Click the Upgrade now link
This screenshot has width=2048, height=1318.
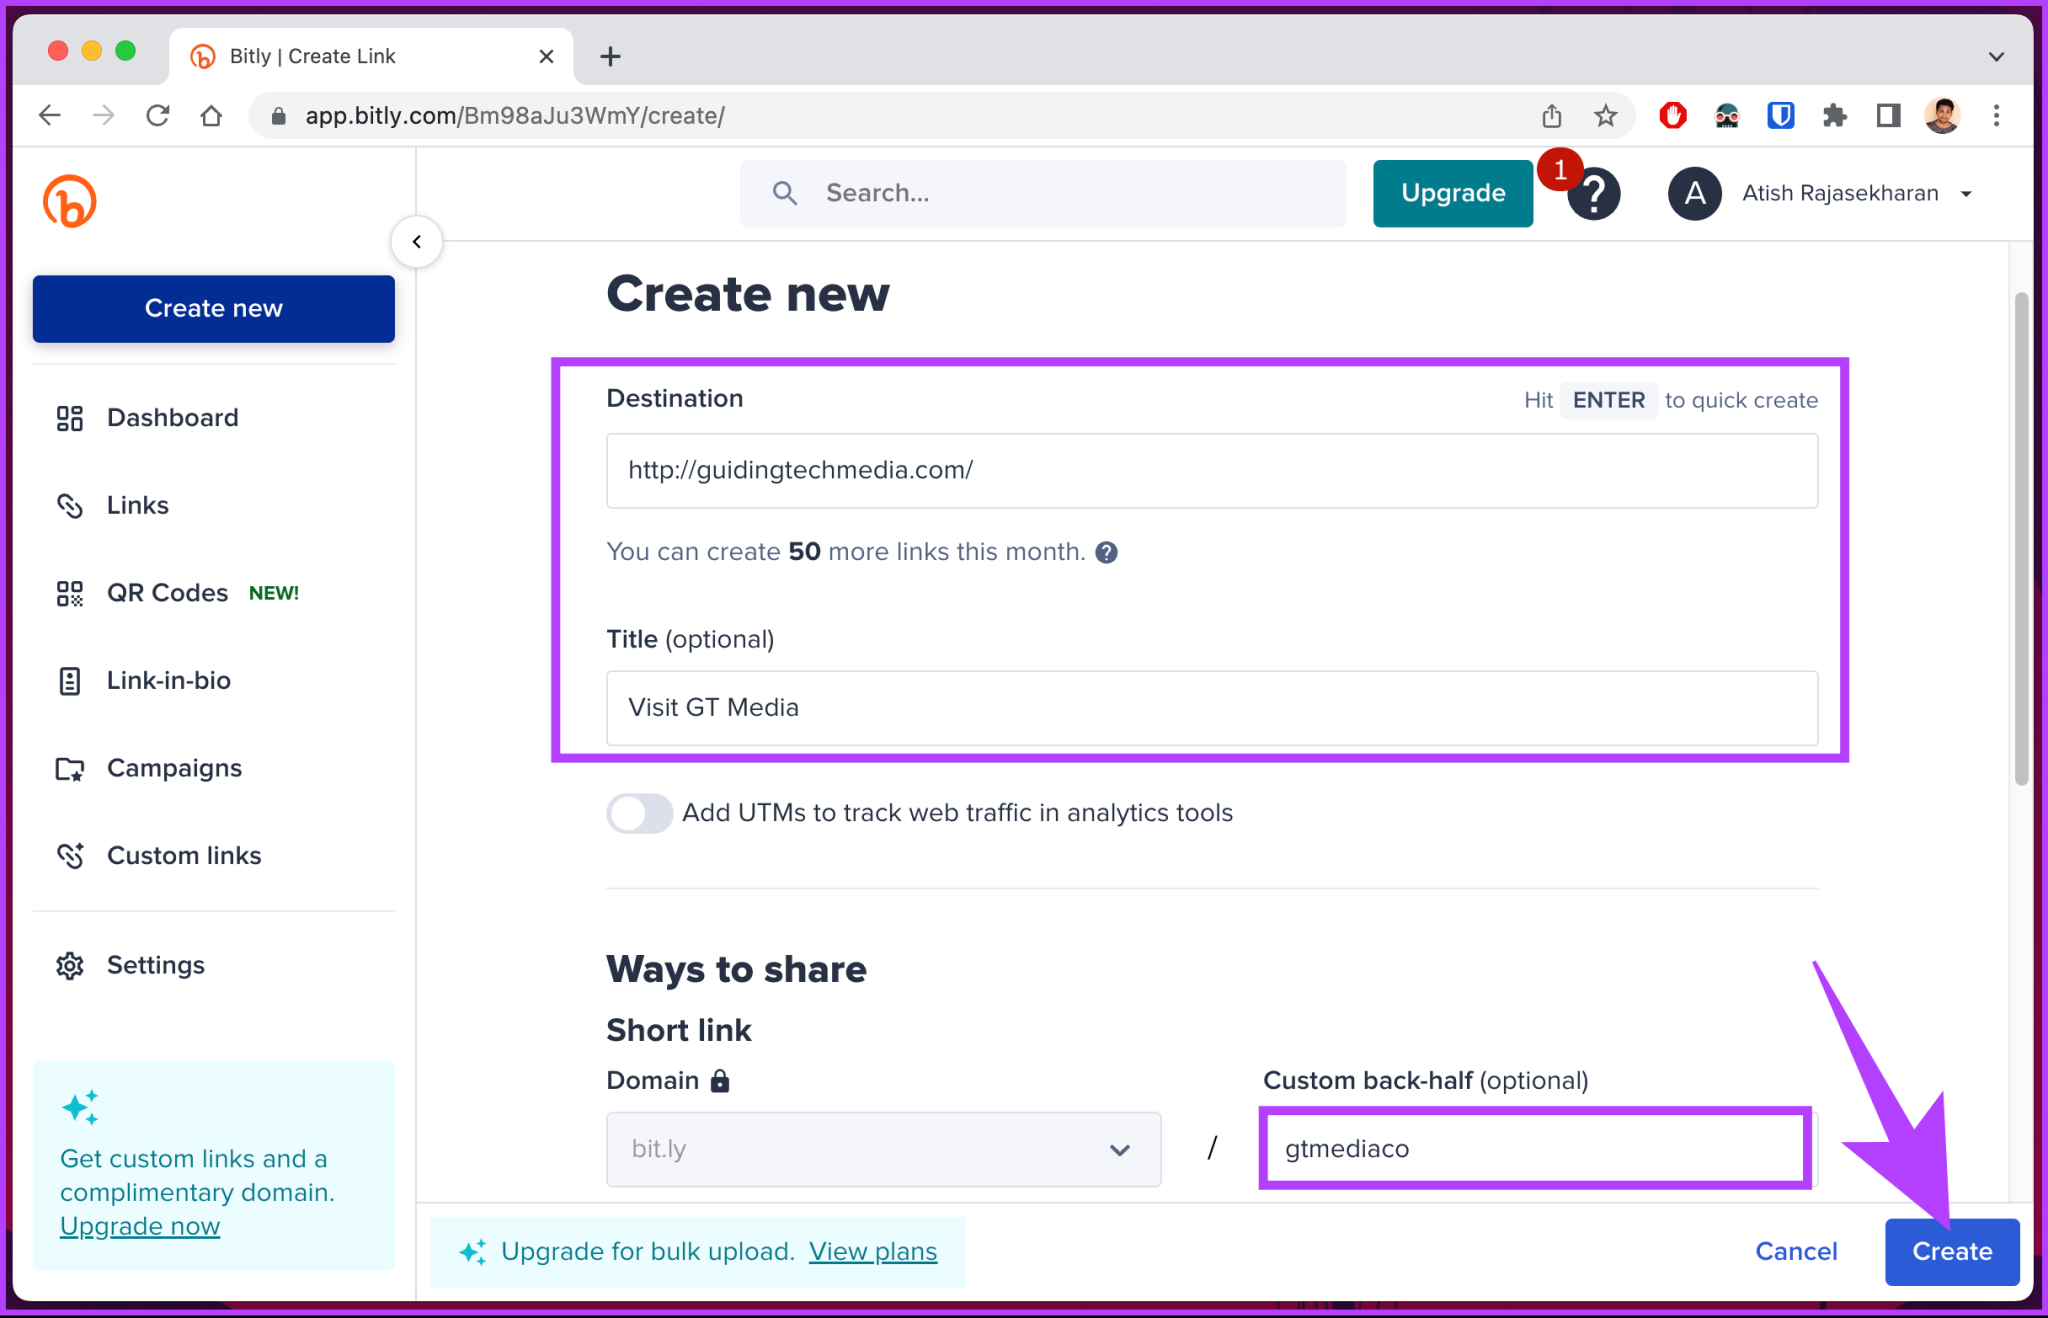[139, 1226]
